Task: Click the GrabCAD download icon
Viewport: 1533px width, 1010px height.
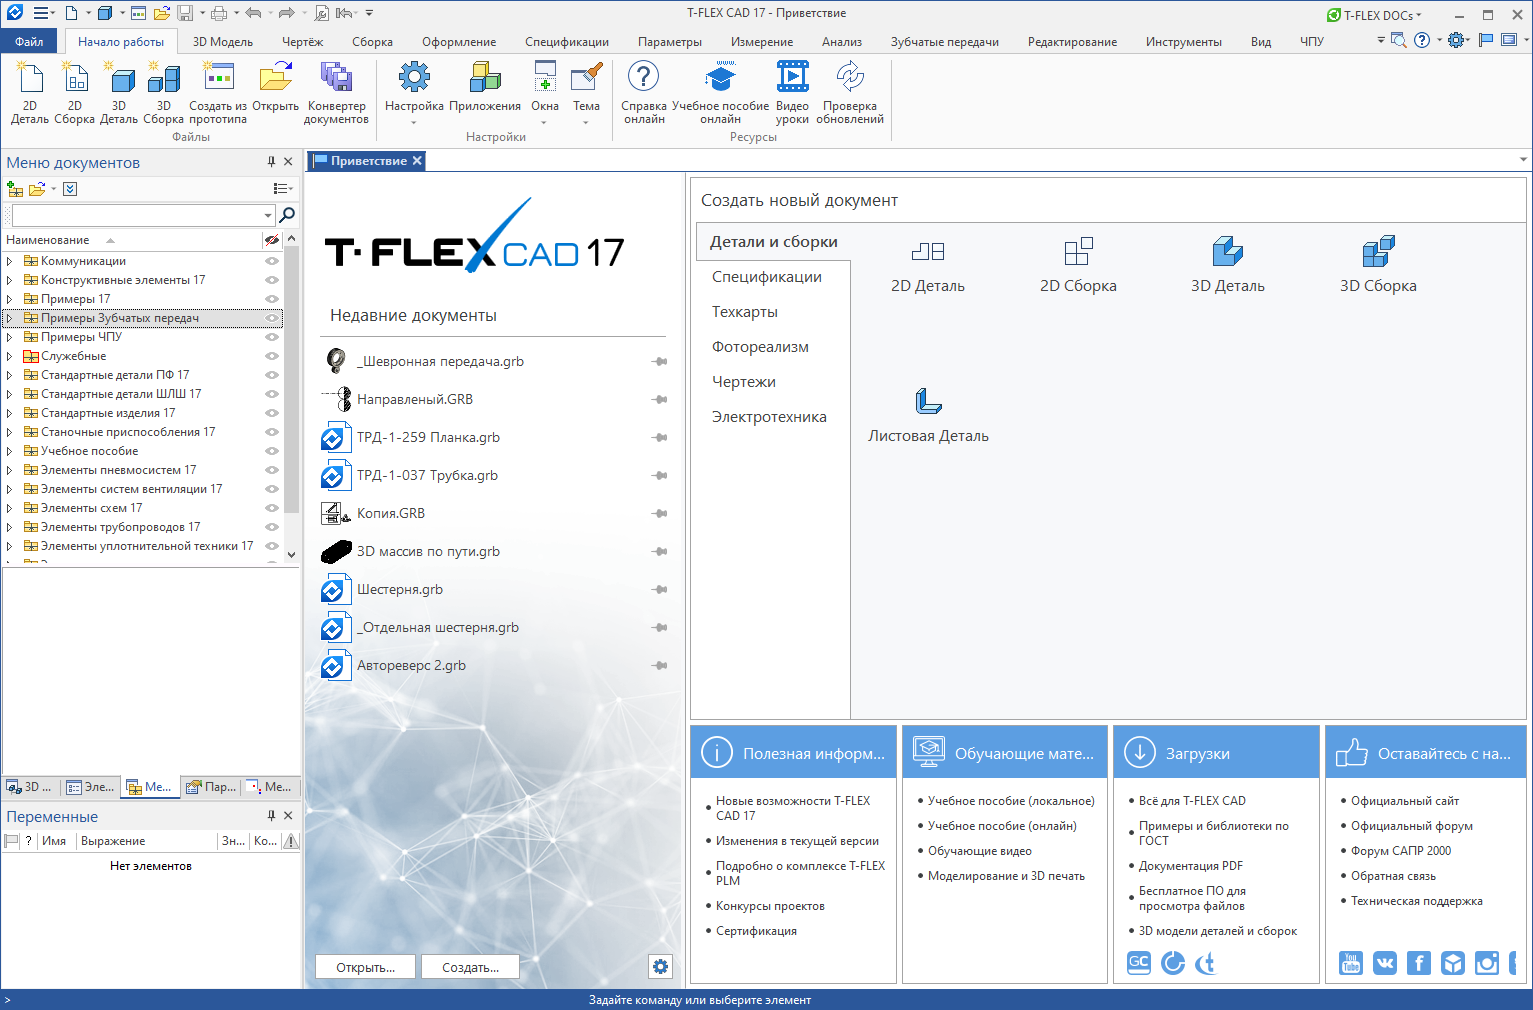Action: point(1139,963)
